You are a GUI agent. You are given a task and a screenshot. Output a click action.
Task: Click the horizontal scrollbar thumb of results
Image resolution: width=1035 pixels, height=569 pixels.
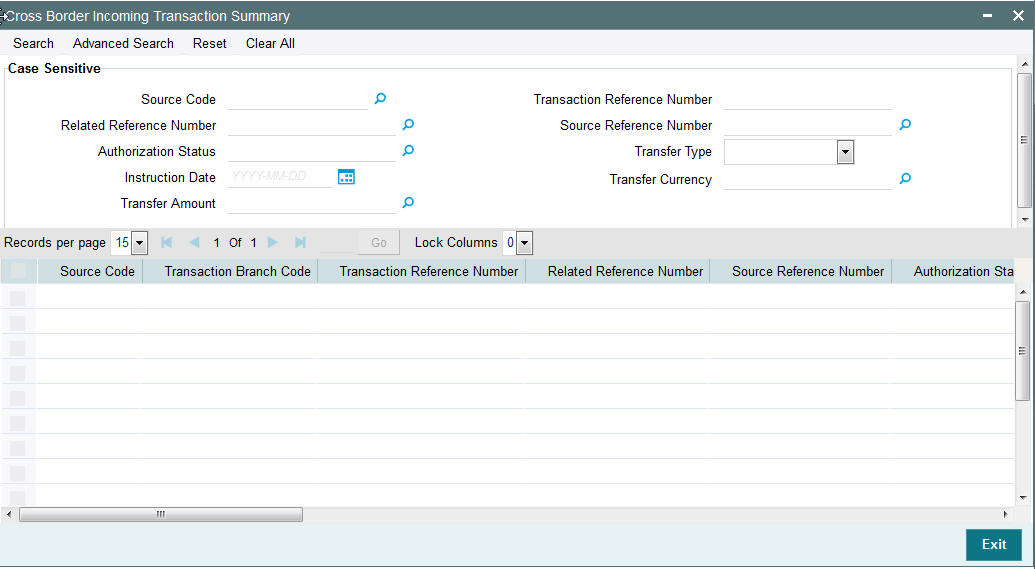click(161, 514)
